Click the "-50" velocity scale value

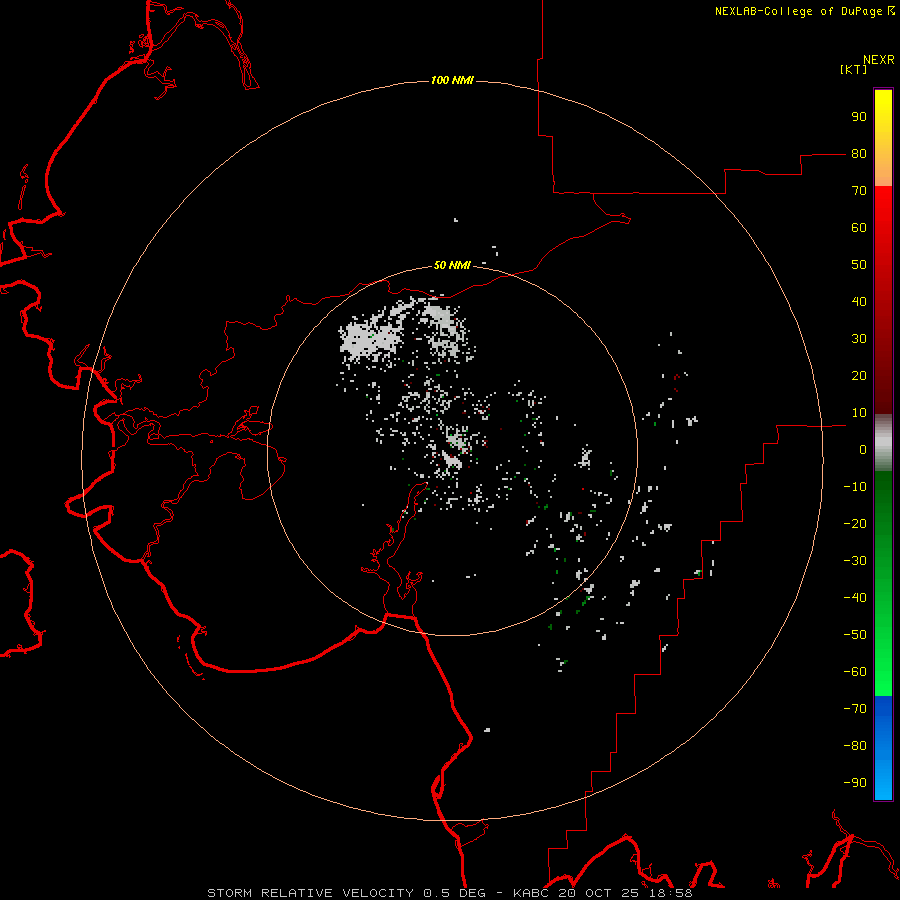[855, 634]
